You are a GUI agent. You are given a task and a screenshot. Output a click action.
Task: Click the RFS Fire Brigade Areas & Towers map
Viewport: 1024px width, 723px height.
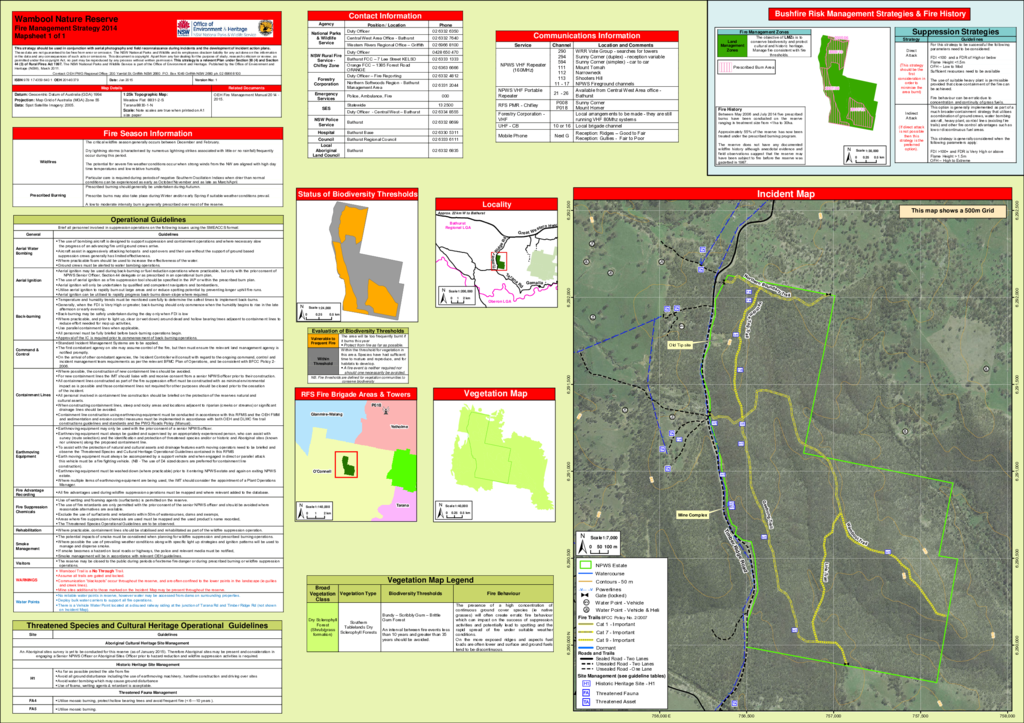[356, 460]
